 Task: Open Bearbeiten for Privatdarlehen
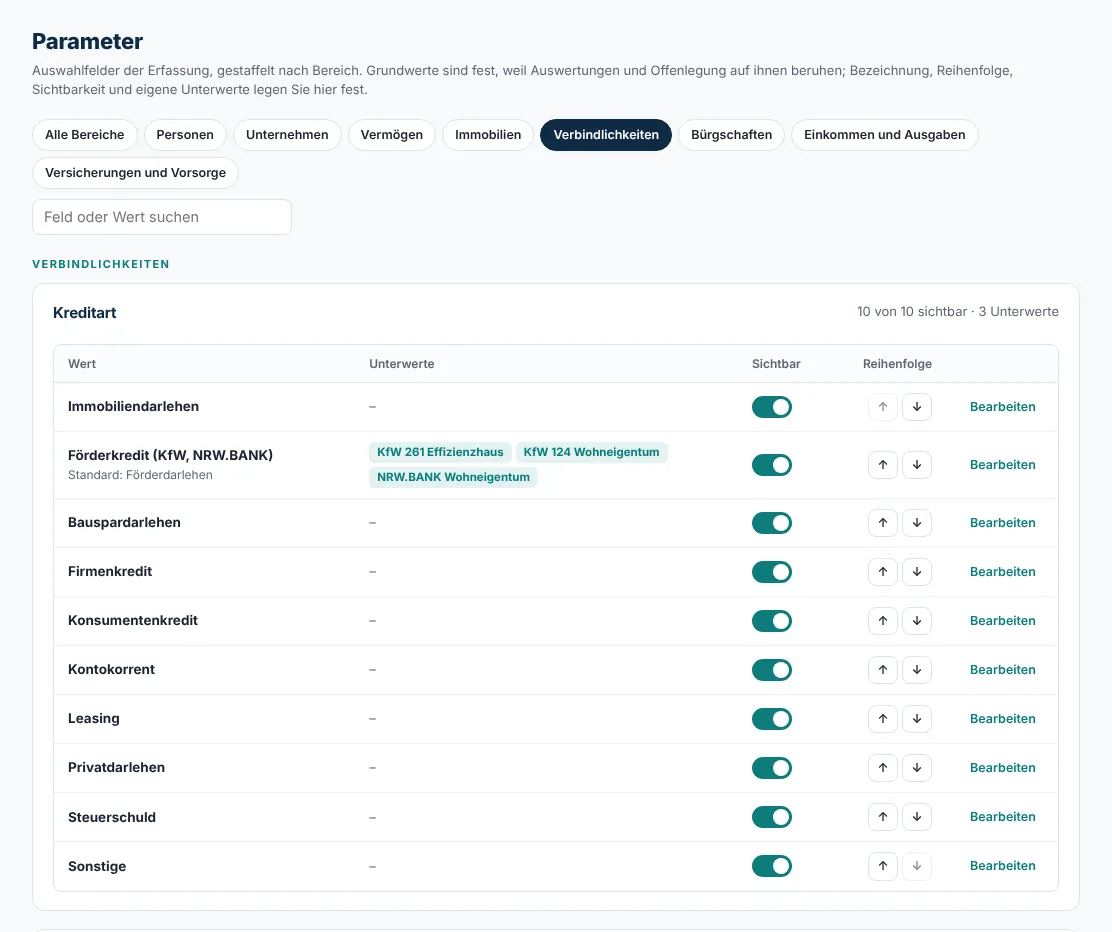(1002, 767)
